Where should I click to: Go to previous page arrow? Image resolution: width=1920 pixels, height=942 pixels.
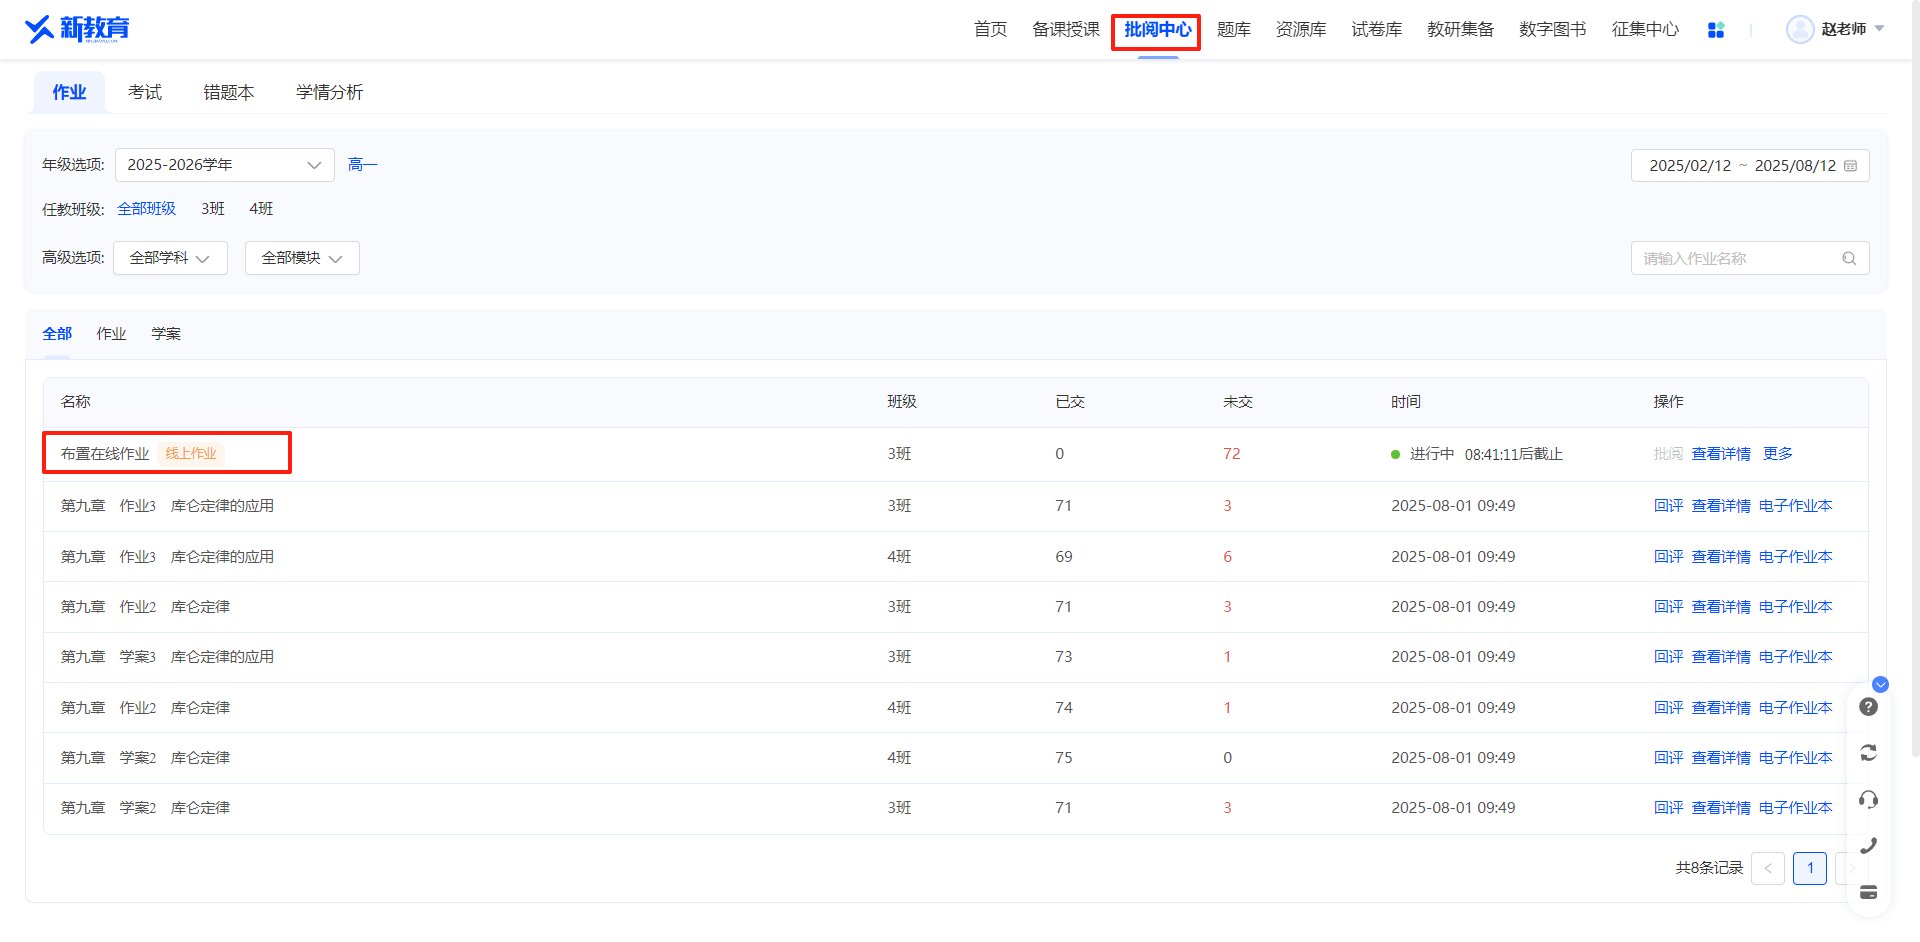click(x=1768, y=868)
